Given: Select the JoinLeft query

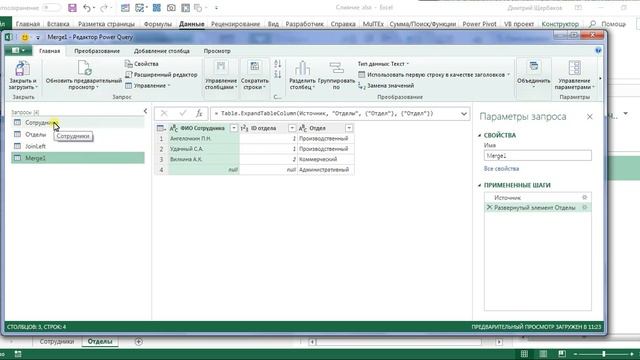Looking at the screenshot, I should coord(78,146).
